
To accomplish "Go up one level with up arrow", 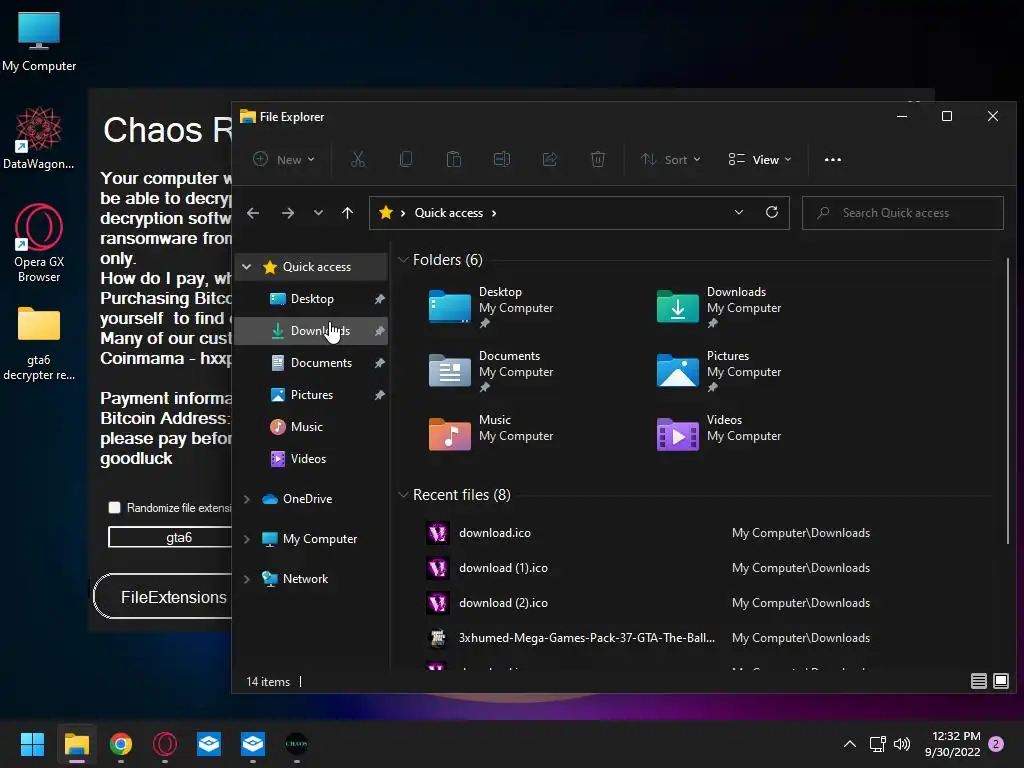I will pyautogui.click(x=347, y=213).
